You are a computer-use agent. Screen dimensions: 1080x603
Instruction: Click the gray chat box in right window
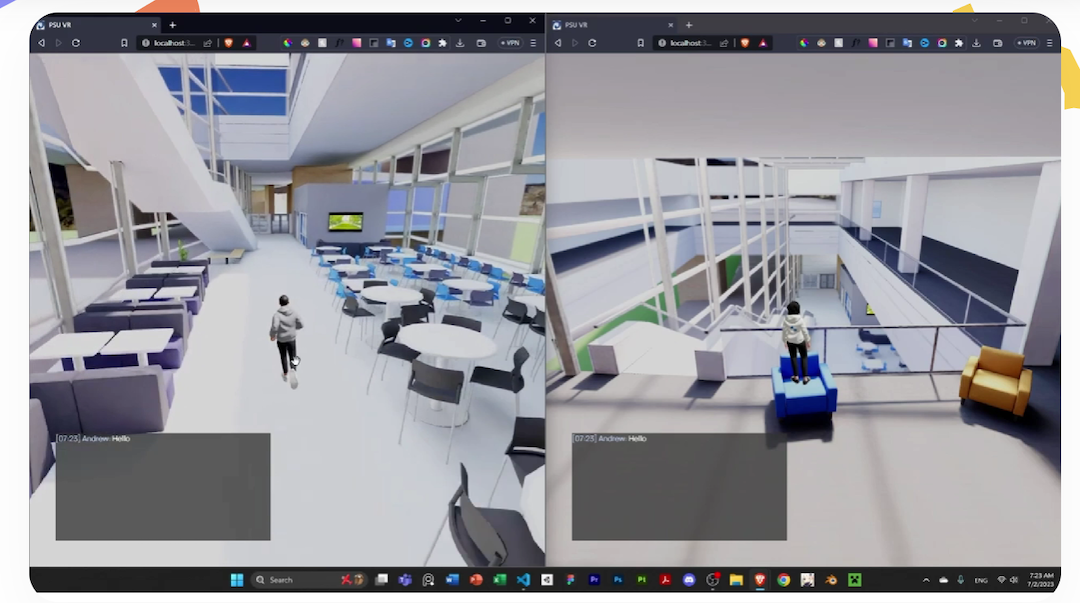click(x=679, y=487)
